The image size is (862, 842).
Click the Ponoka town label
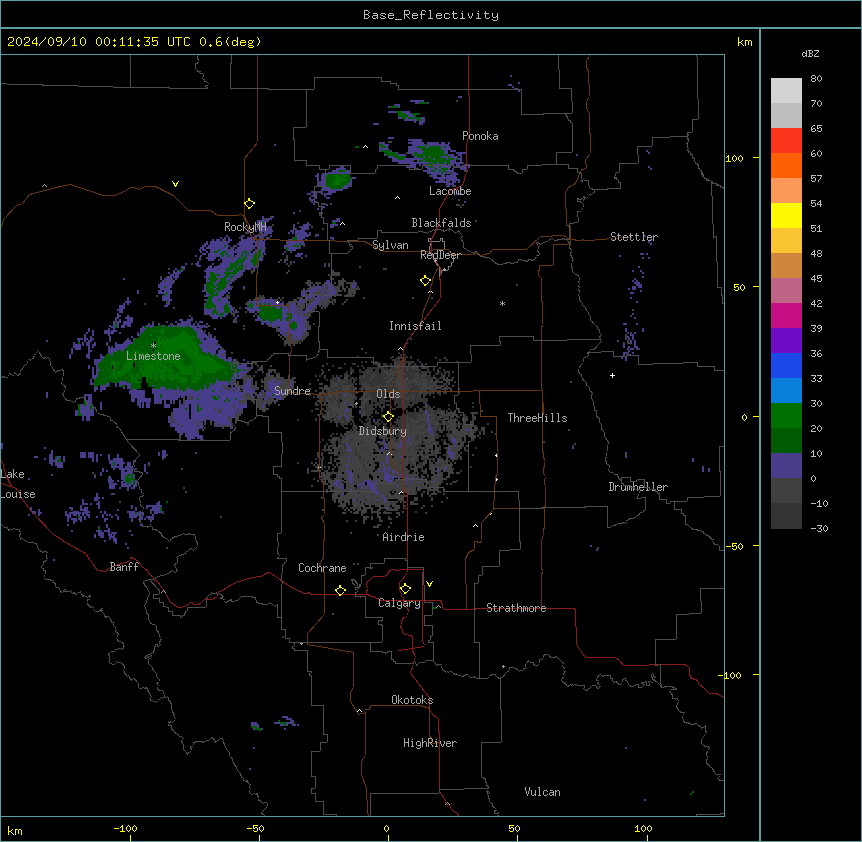480,136
